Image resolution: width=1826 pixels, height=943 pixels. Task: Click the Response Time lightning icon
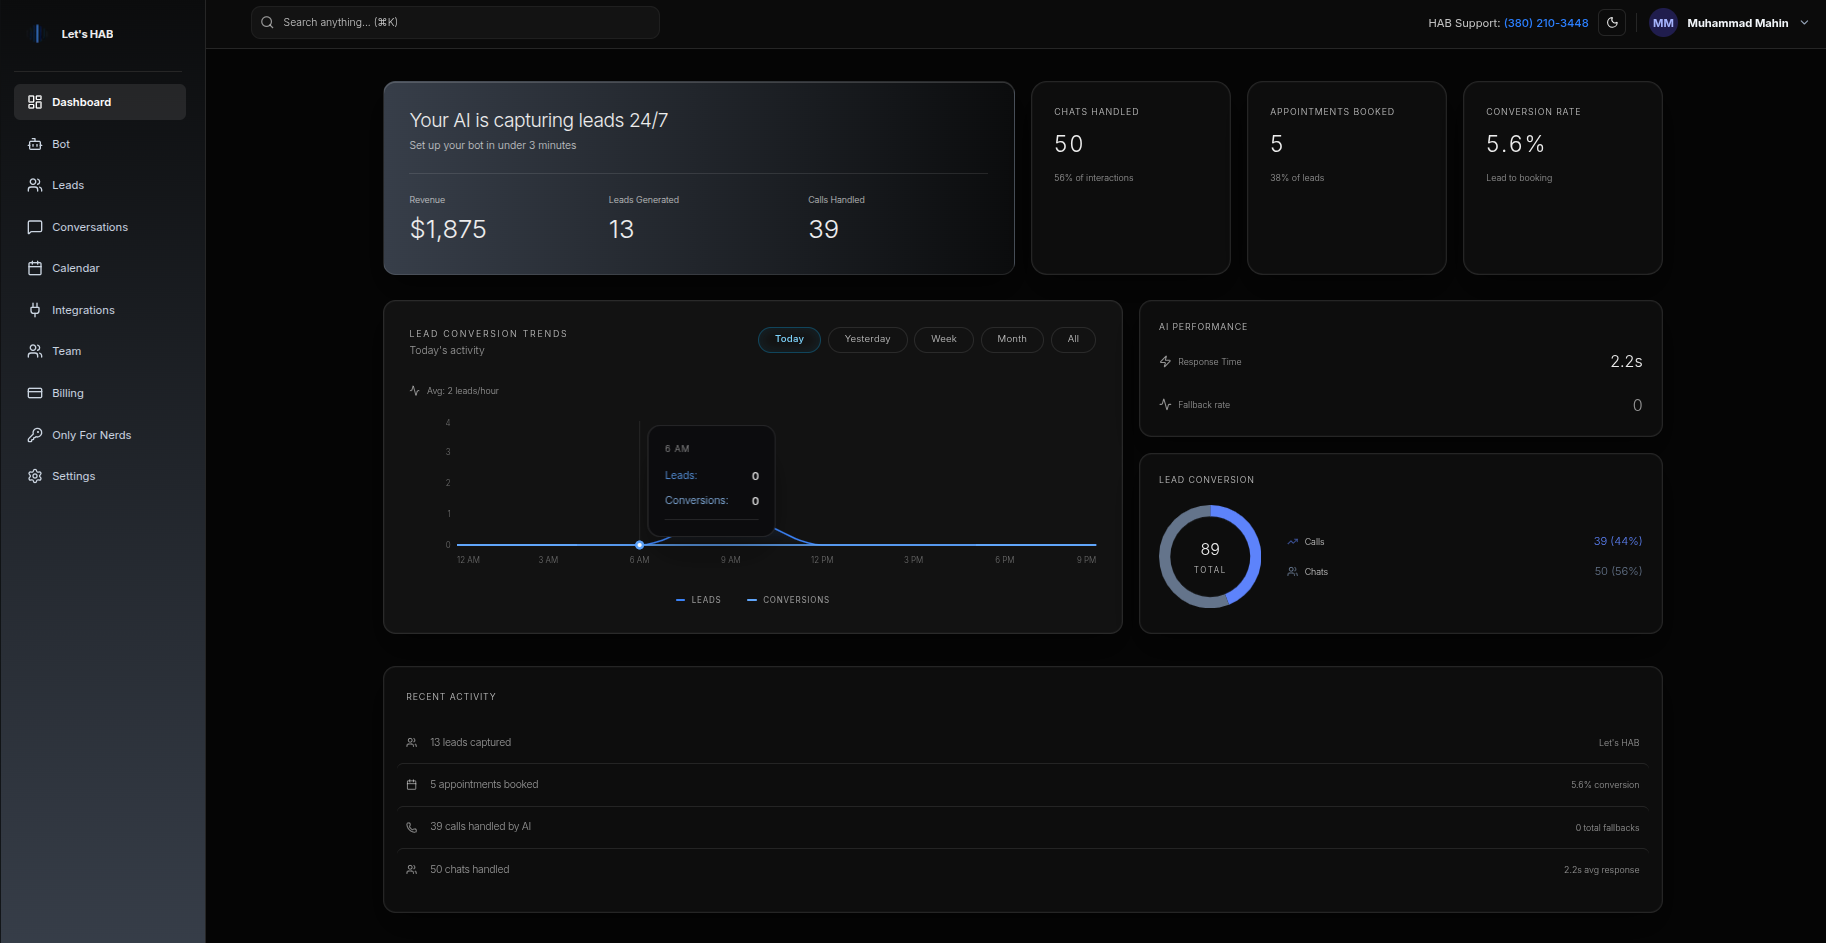click(x=1165, y=362)
